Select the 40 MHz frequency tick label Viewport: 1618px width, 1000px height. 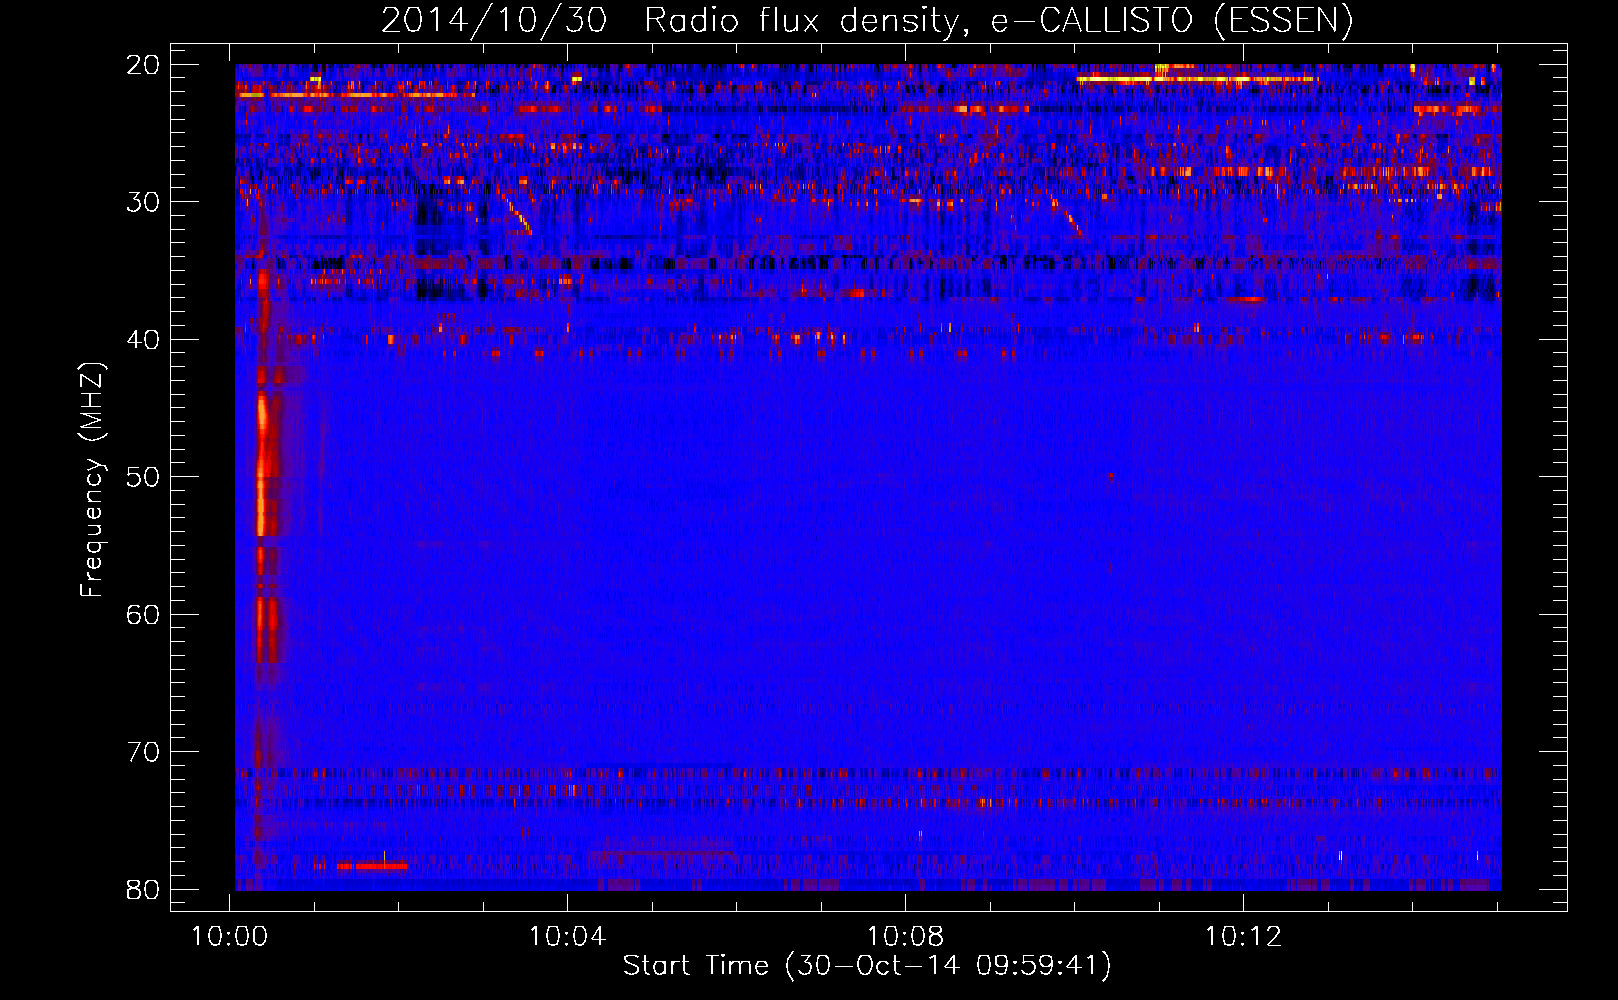(143, 339)
